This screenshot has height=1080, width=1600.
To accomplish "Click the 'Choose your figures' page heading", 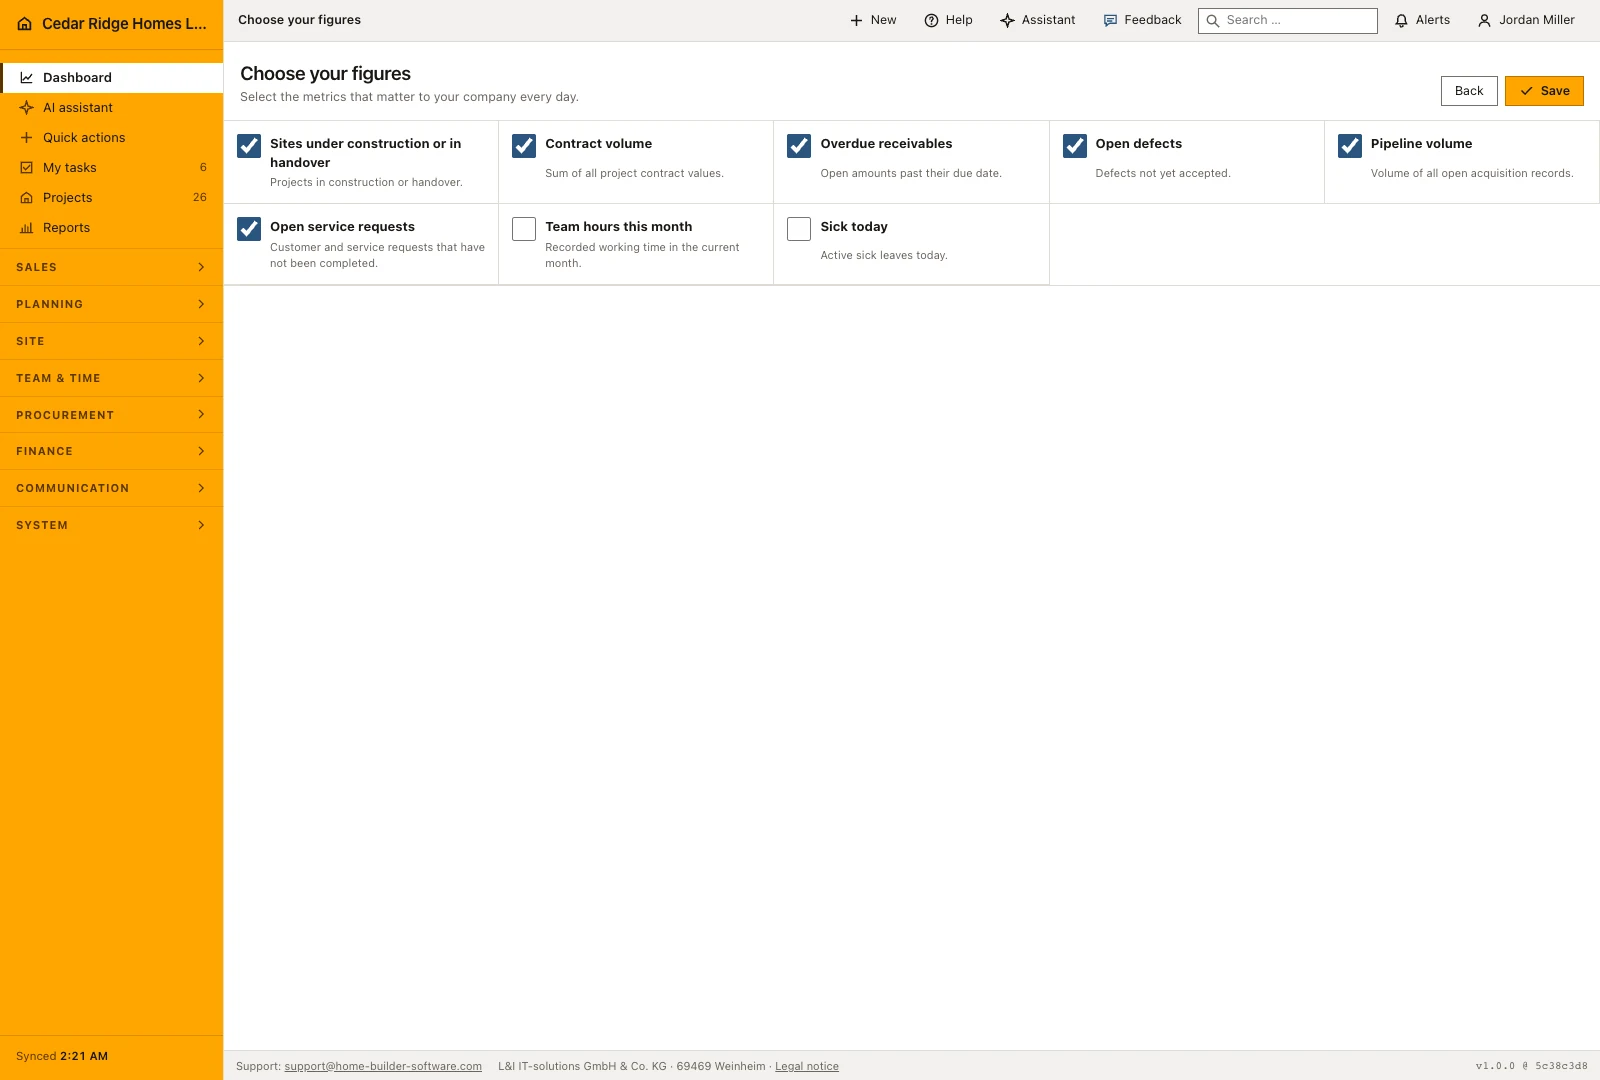I will pyautogui.click(x=325, y=74).
